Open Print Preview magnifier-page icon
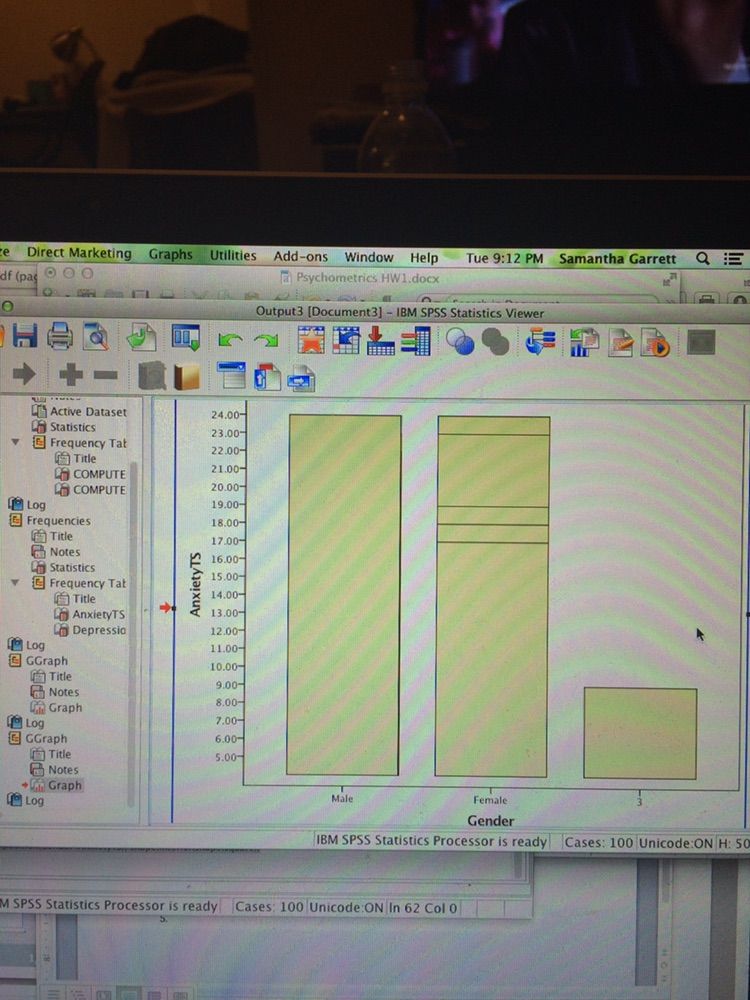This screenshot has width=750, height=1000. pyautogui.click(x=96, y=337)
